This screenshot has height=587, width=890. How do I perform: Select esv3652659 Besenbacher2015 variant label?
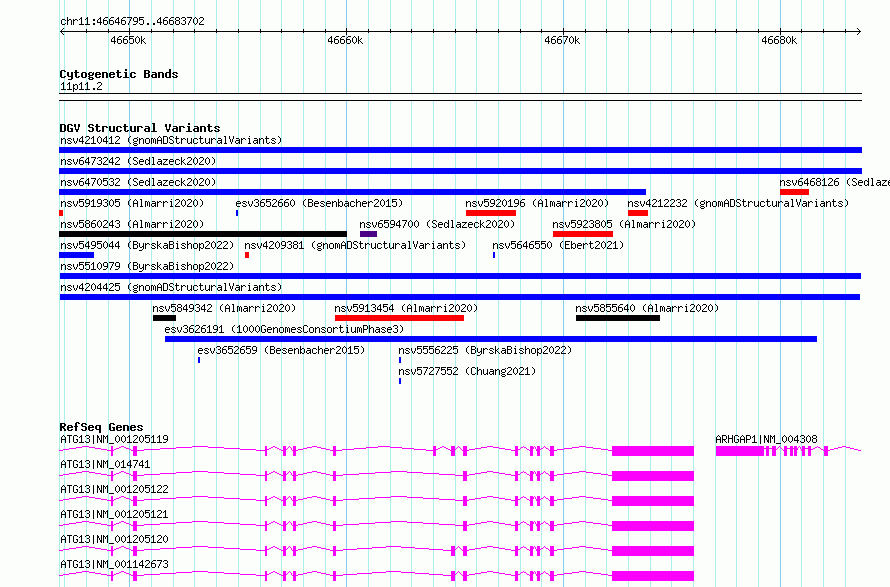[281, 350]
